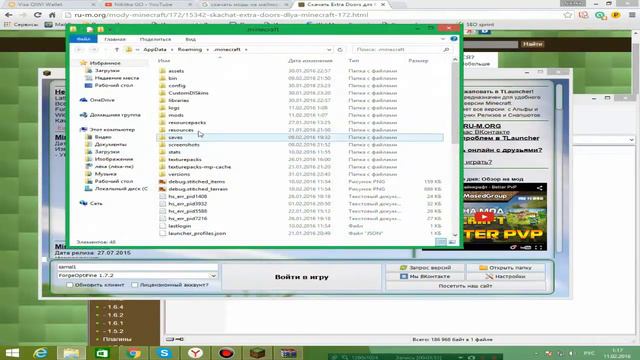Open TLauncher Настройки button
This screenshot has width=640, height=360.
click(x=506, y=276)
